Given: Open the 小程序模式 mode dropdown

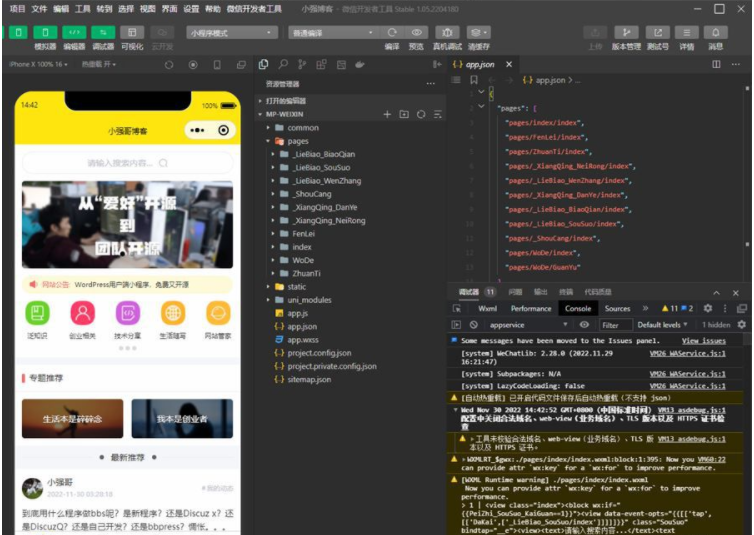Looking at the screenshot, I should coord(230,32).
